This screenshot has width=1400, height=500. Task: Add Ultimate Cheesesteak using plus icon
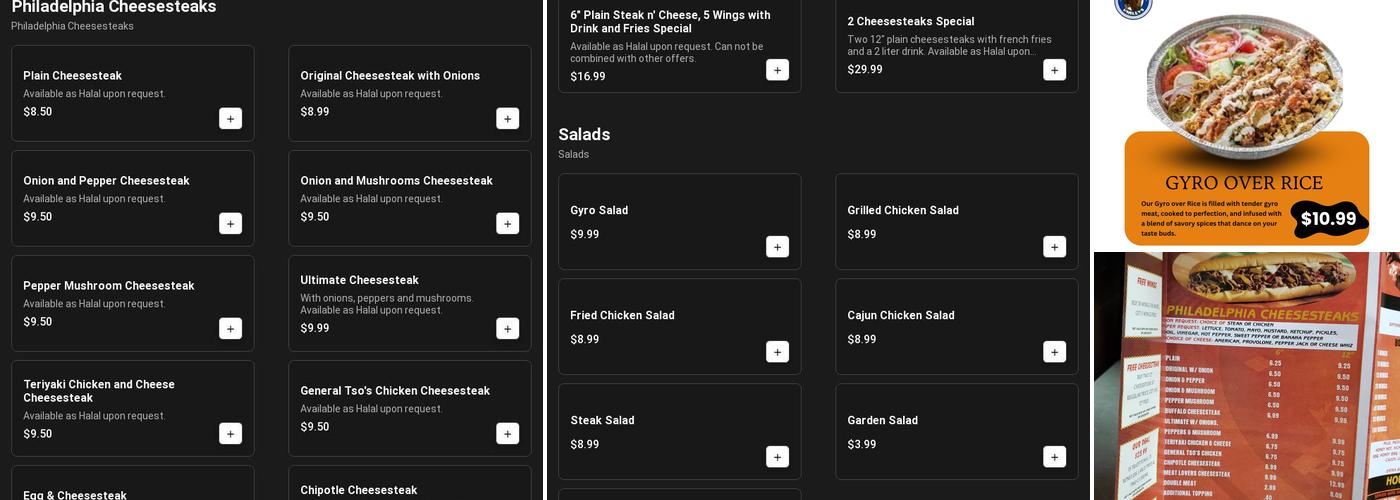[x=507, y=329]
